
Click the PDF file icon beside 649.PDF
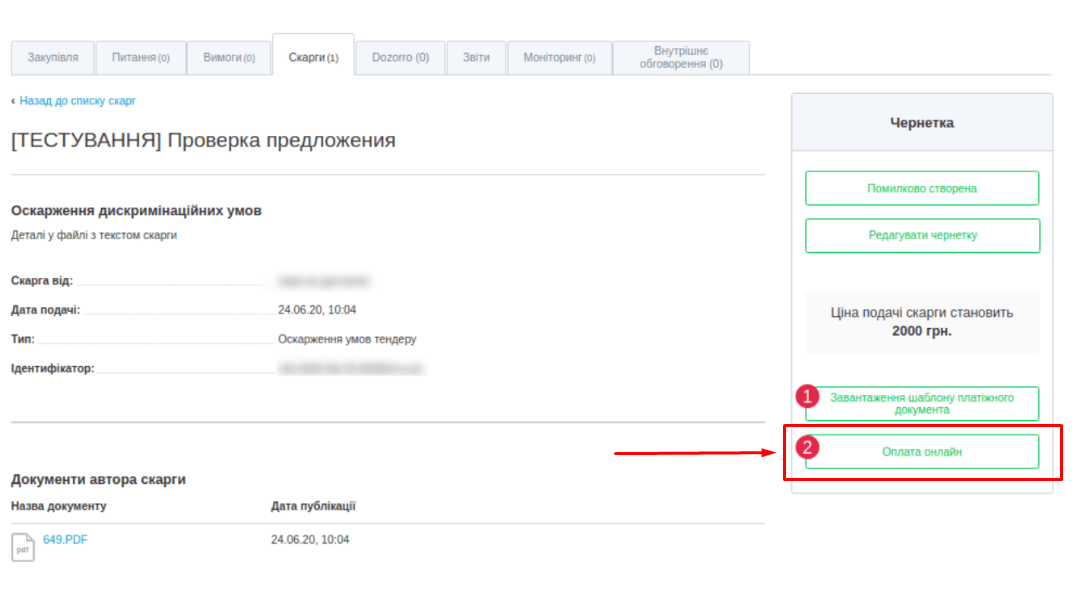[x=22, y=546]
